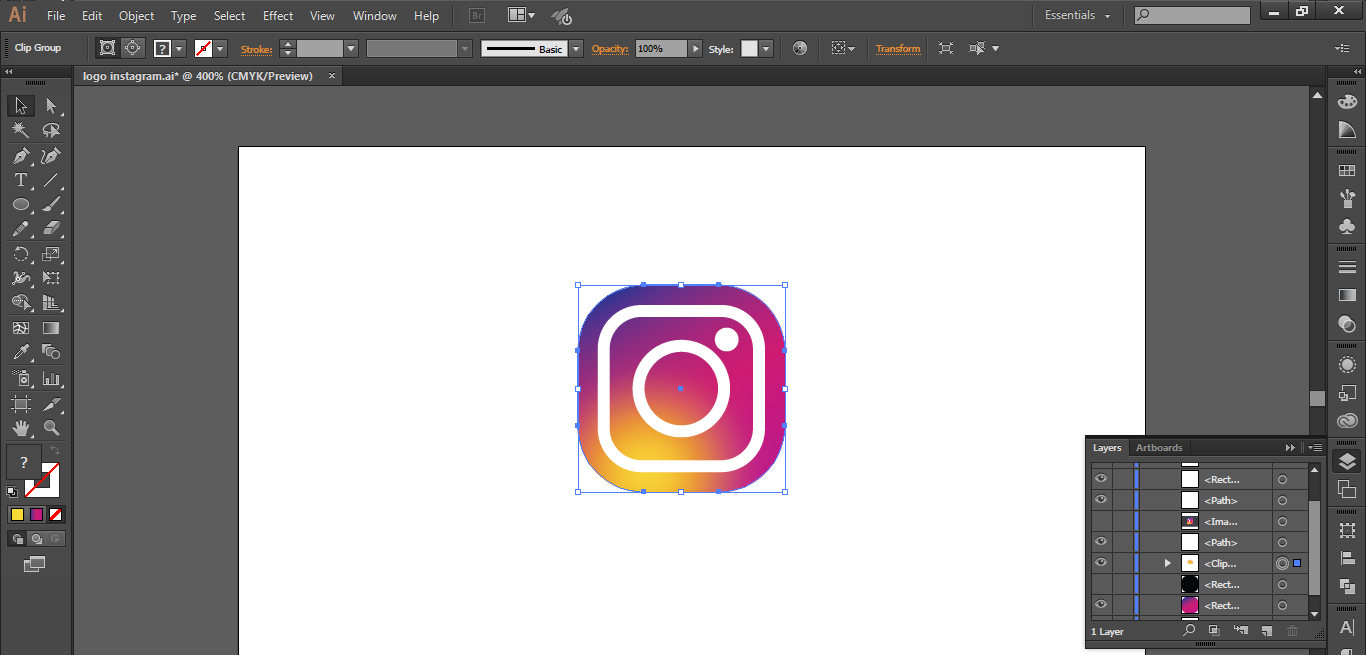This screenshot has width=1366, height=655.
Task: Open the Swatches panel from the dock
Action: [1347, 171]
